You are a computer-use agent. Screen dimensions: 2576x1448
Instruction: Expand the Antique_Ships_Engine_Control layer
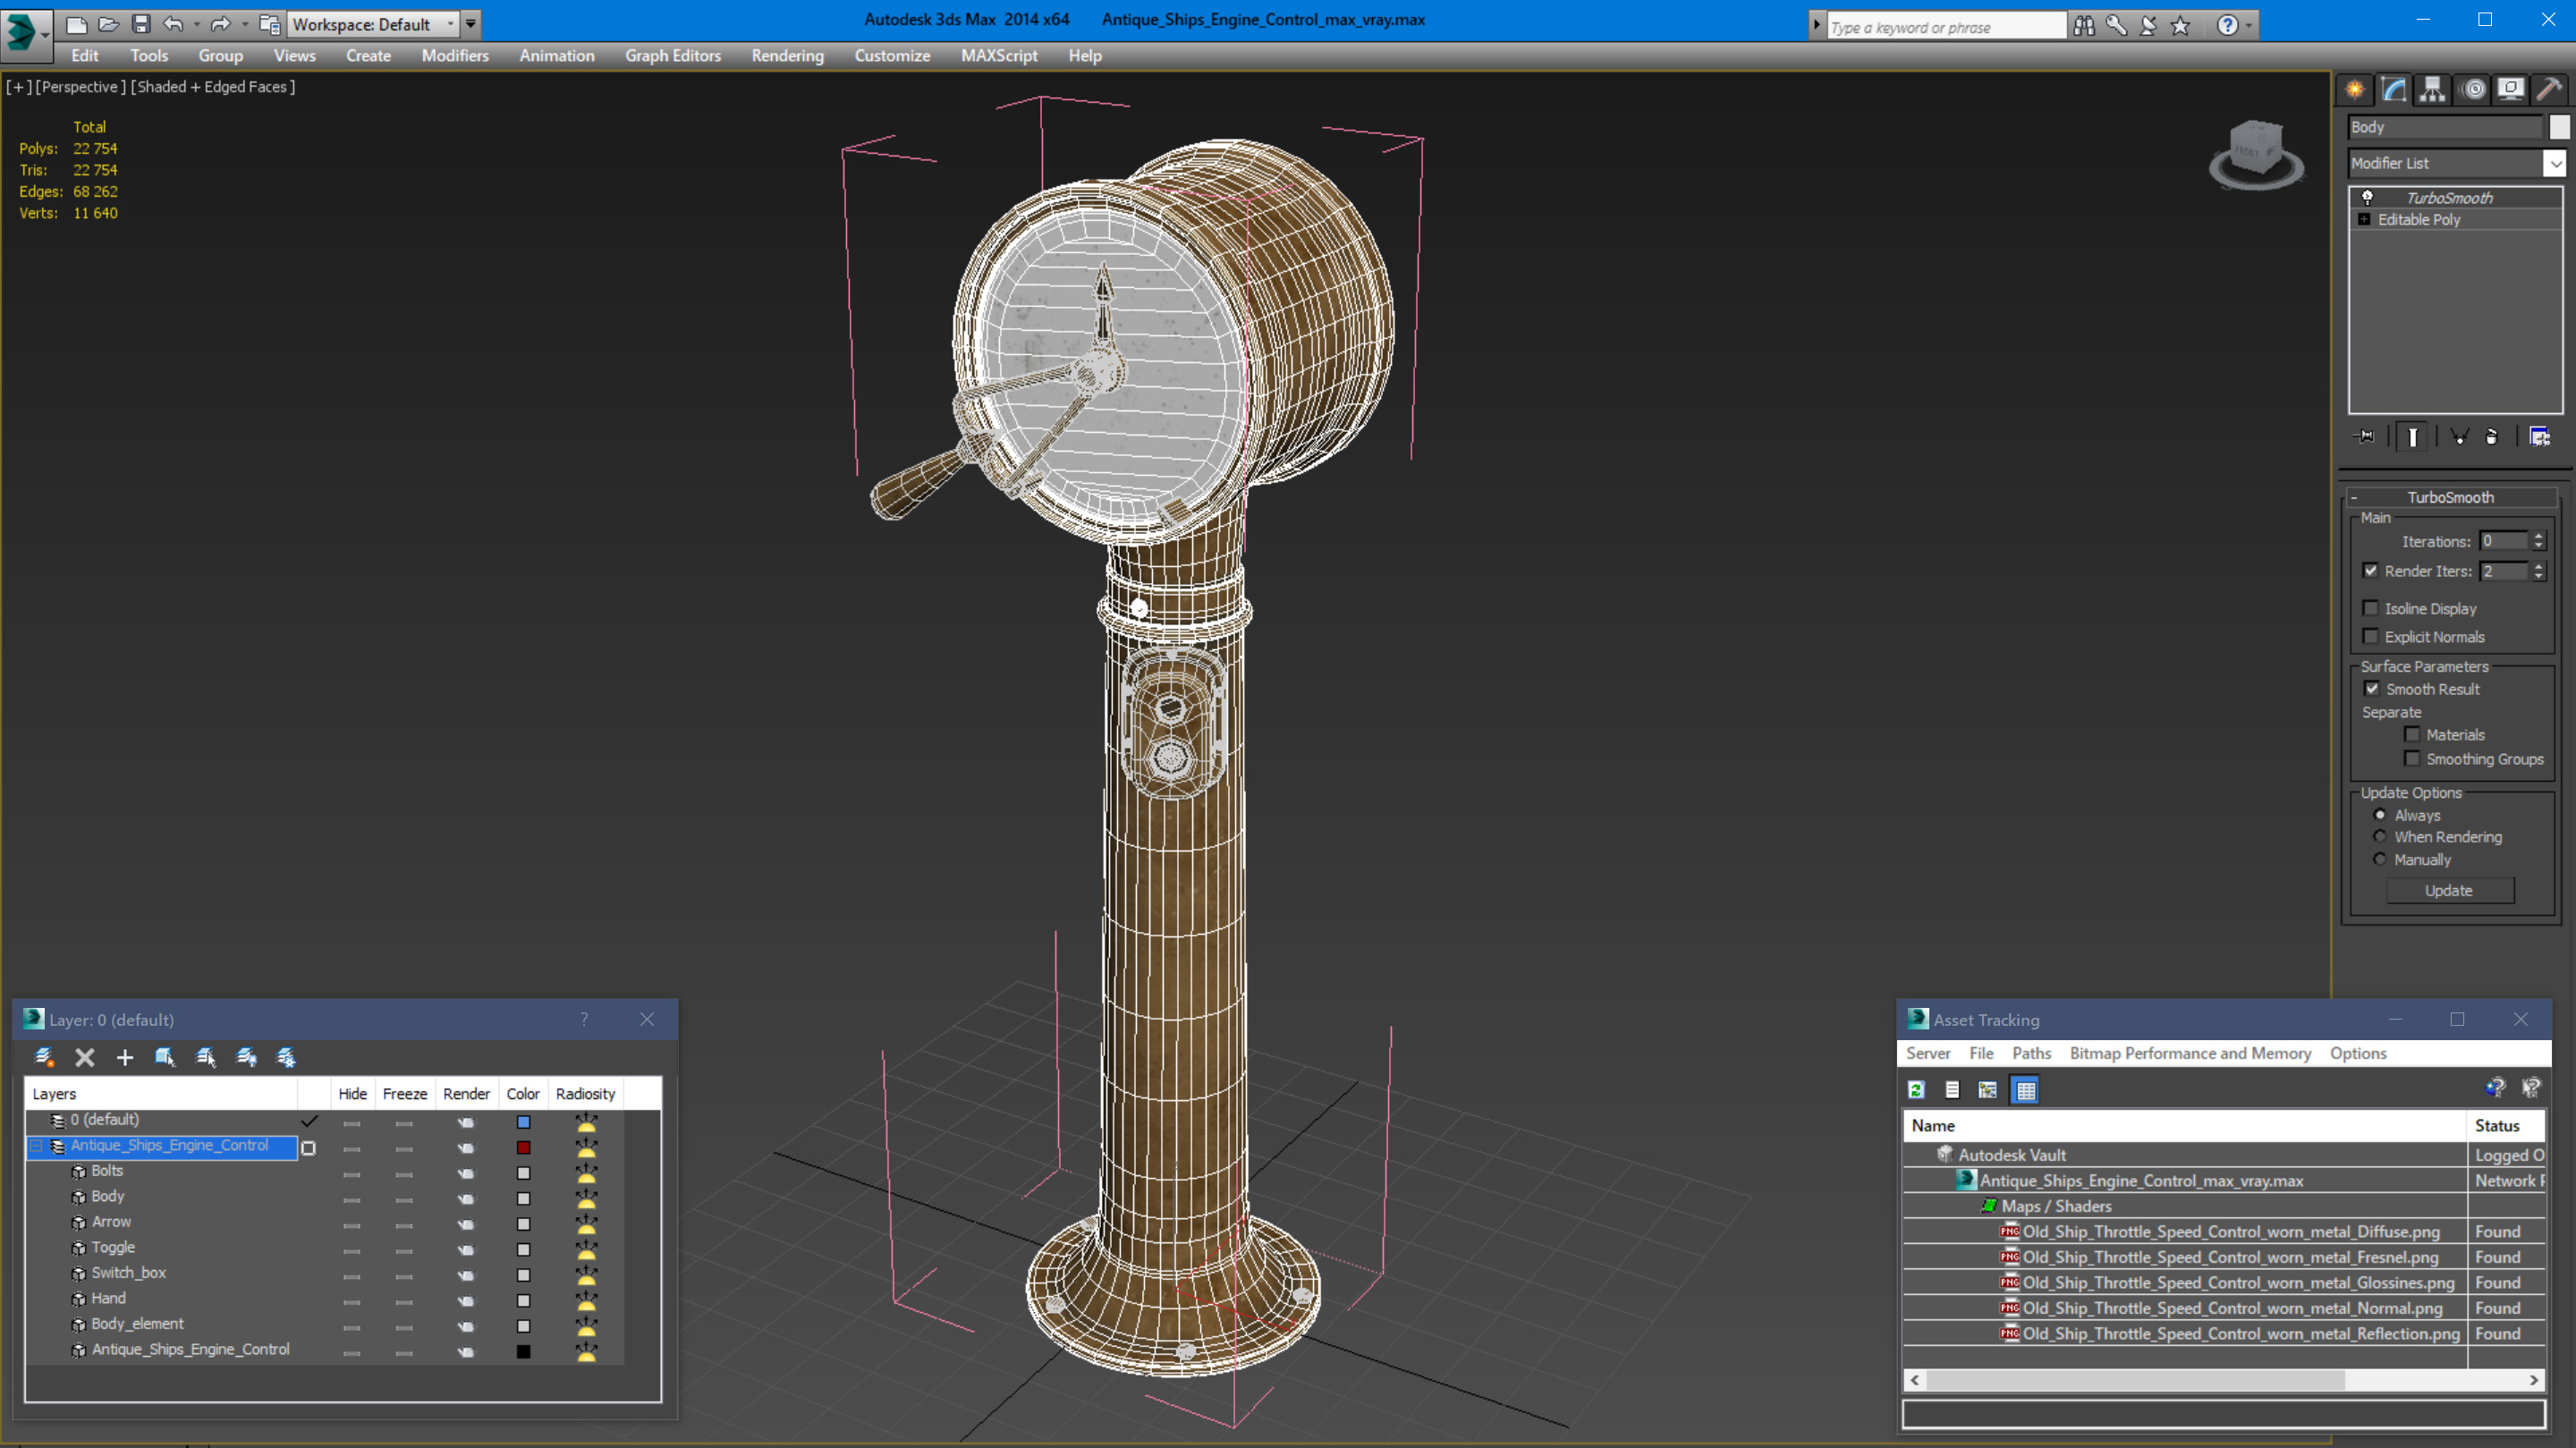click(x=39, y=1144)
